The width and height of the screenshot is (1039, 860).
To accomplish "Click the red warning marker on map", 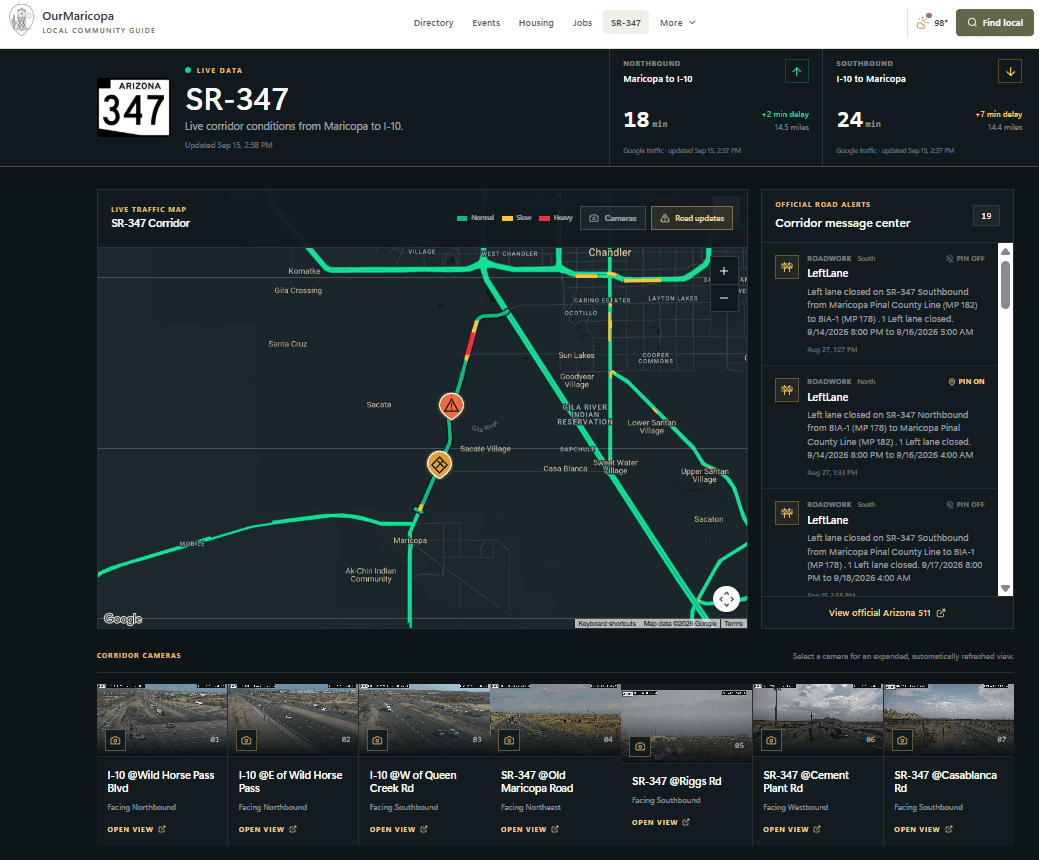I will coord(451,405).
